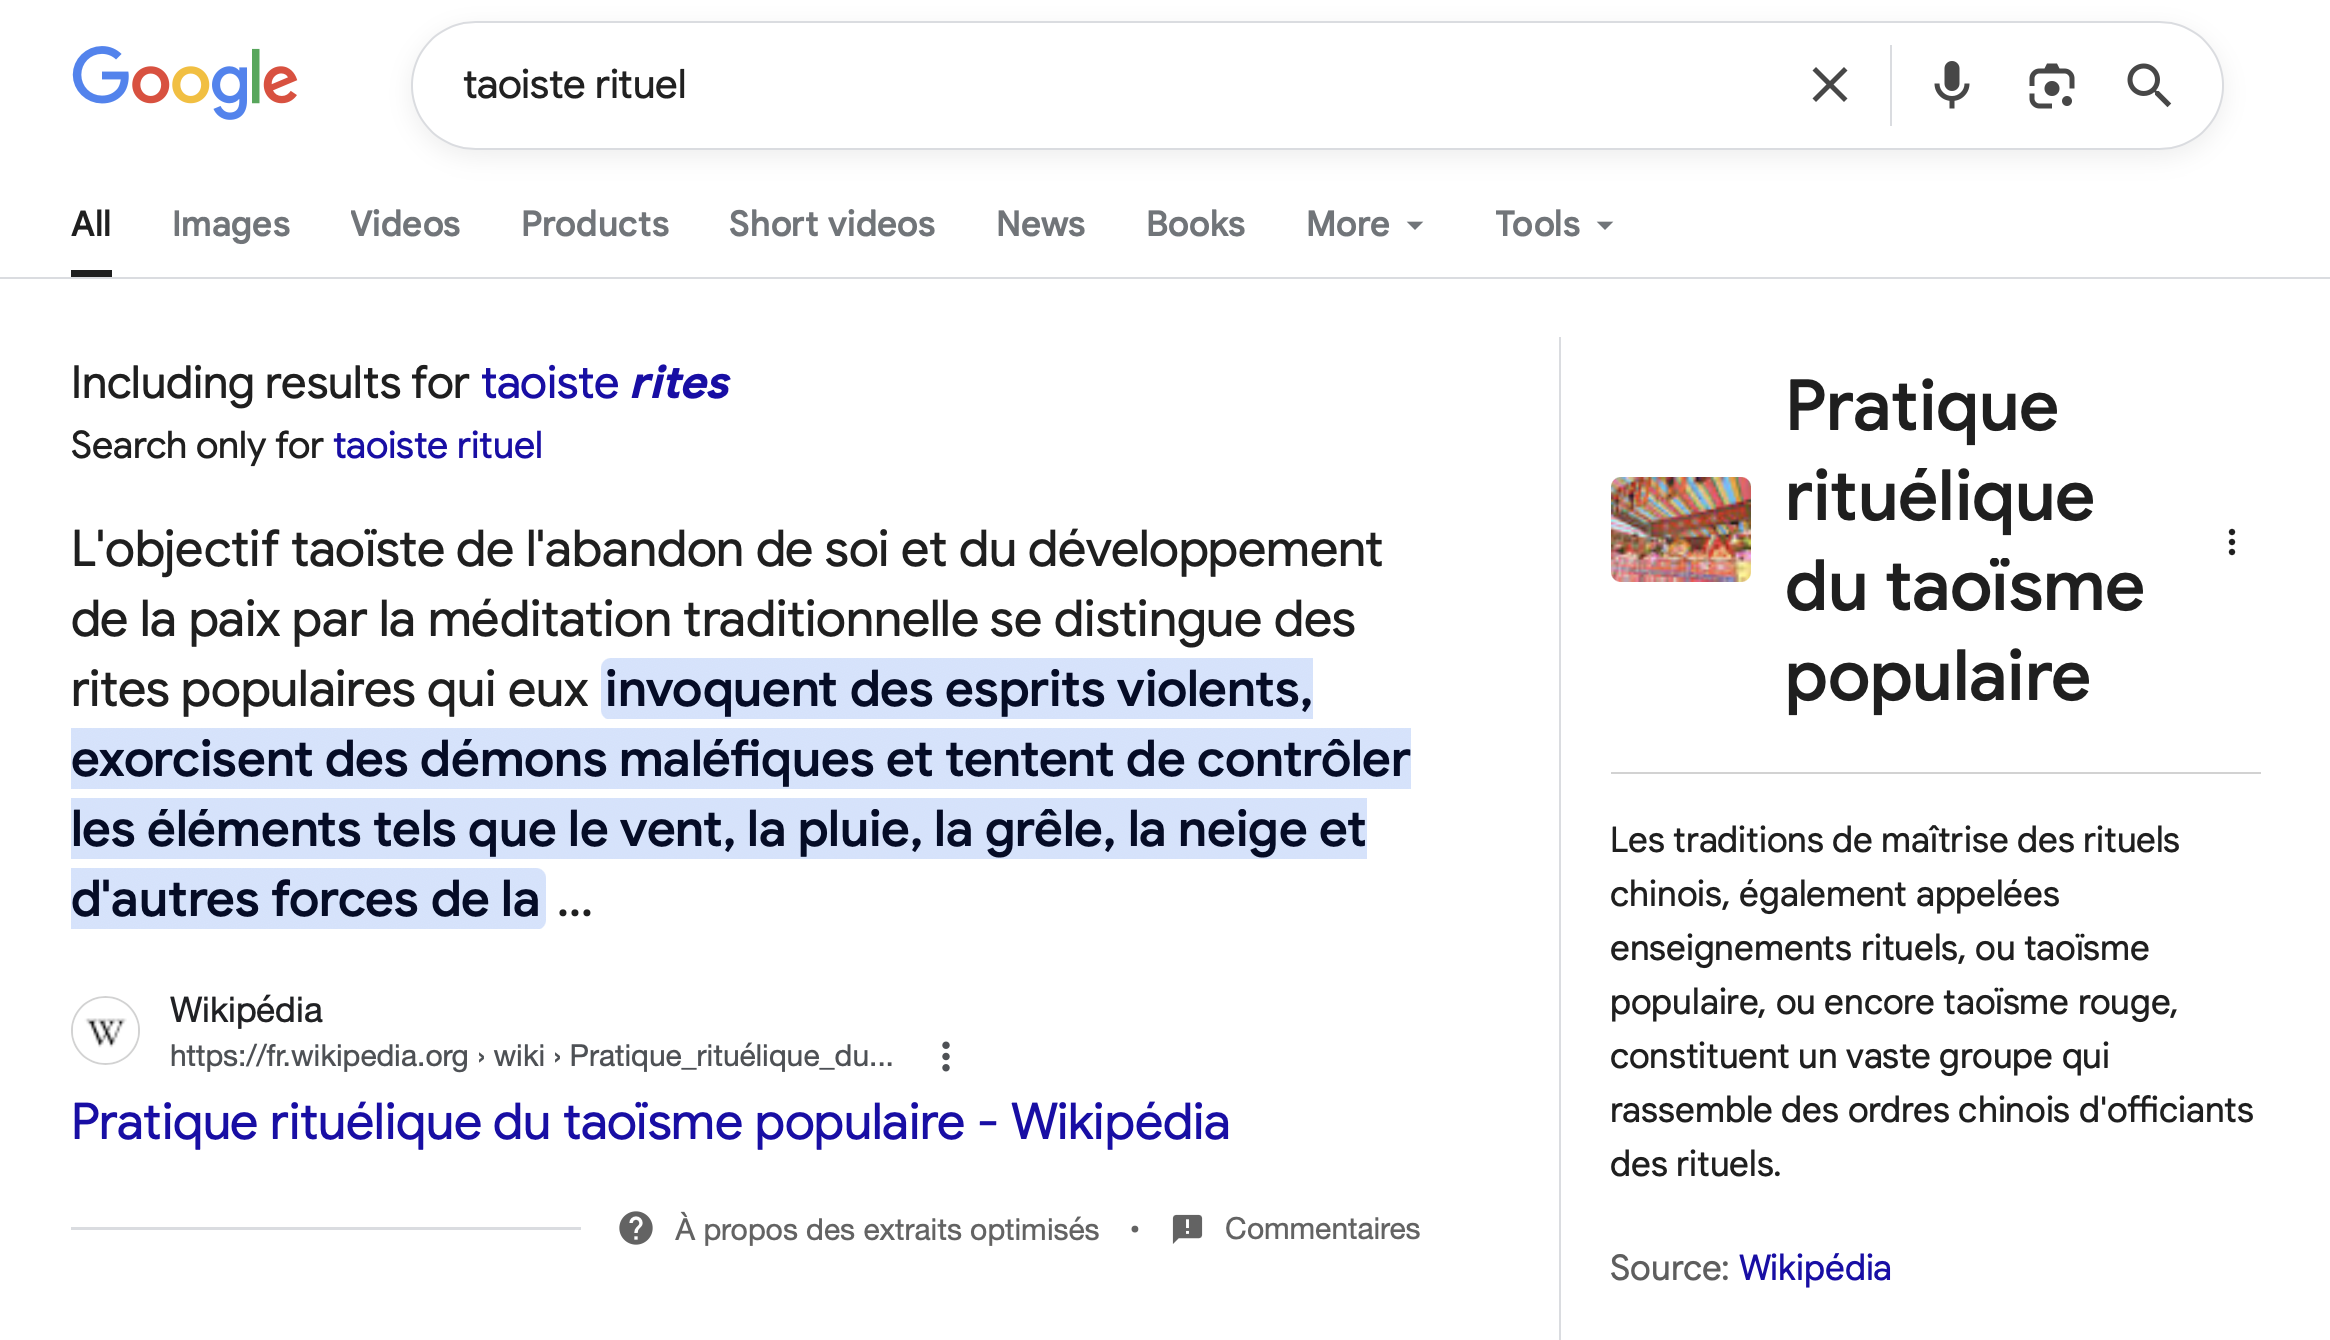The image size is (2330, 1340).
Task: Search only for 'taoiste rituel' link
Action: coord(437,445)
